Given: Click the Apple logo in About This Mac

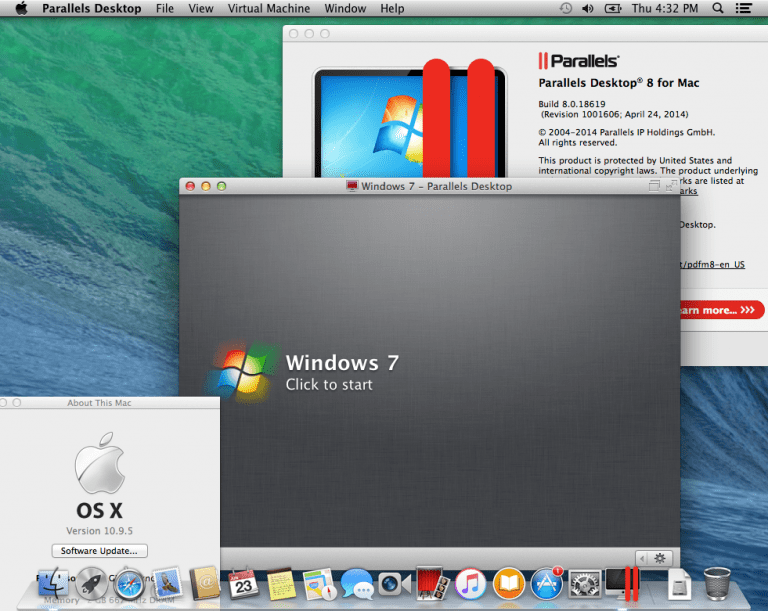Looking at the screenshot, I should (100, 463).
